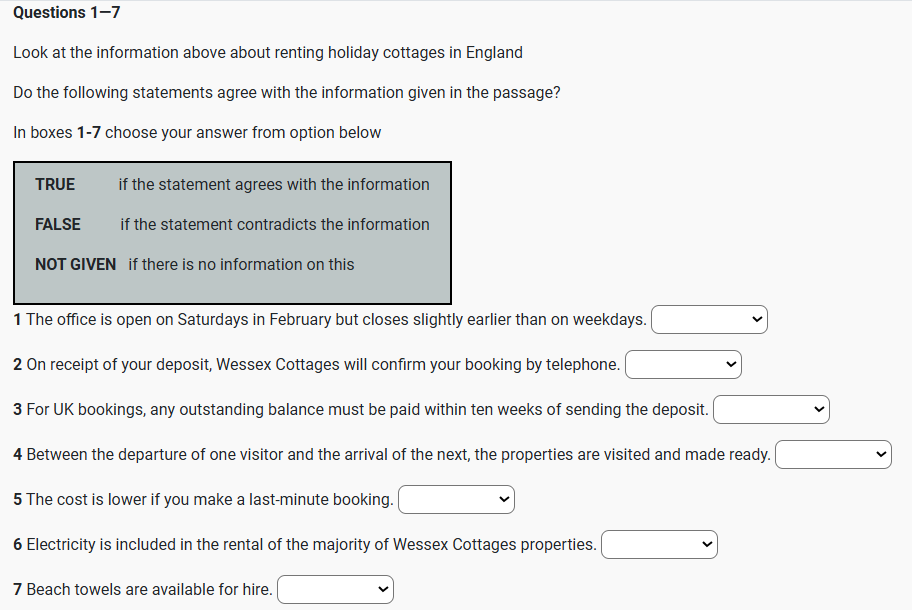Click the statement about Saturday office hours
Screen dimensions: 912x610
coord(330,320)
